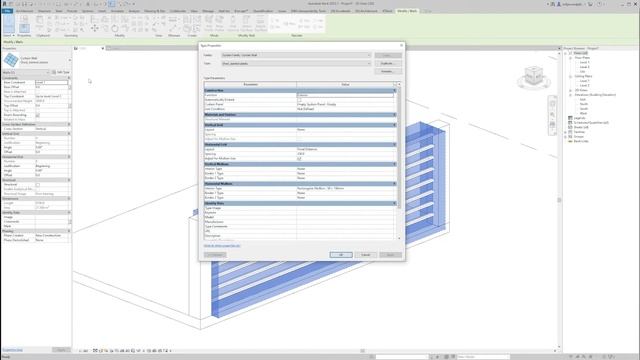Collapse the Horizontal Grid parameter group
The image size is (640, 360).
tap(394, 144)
